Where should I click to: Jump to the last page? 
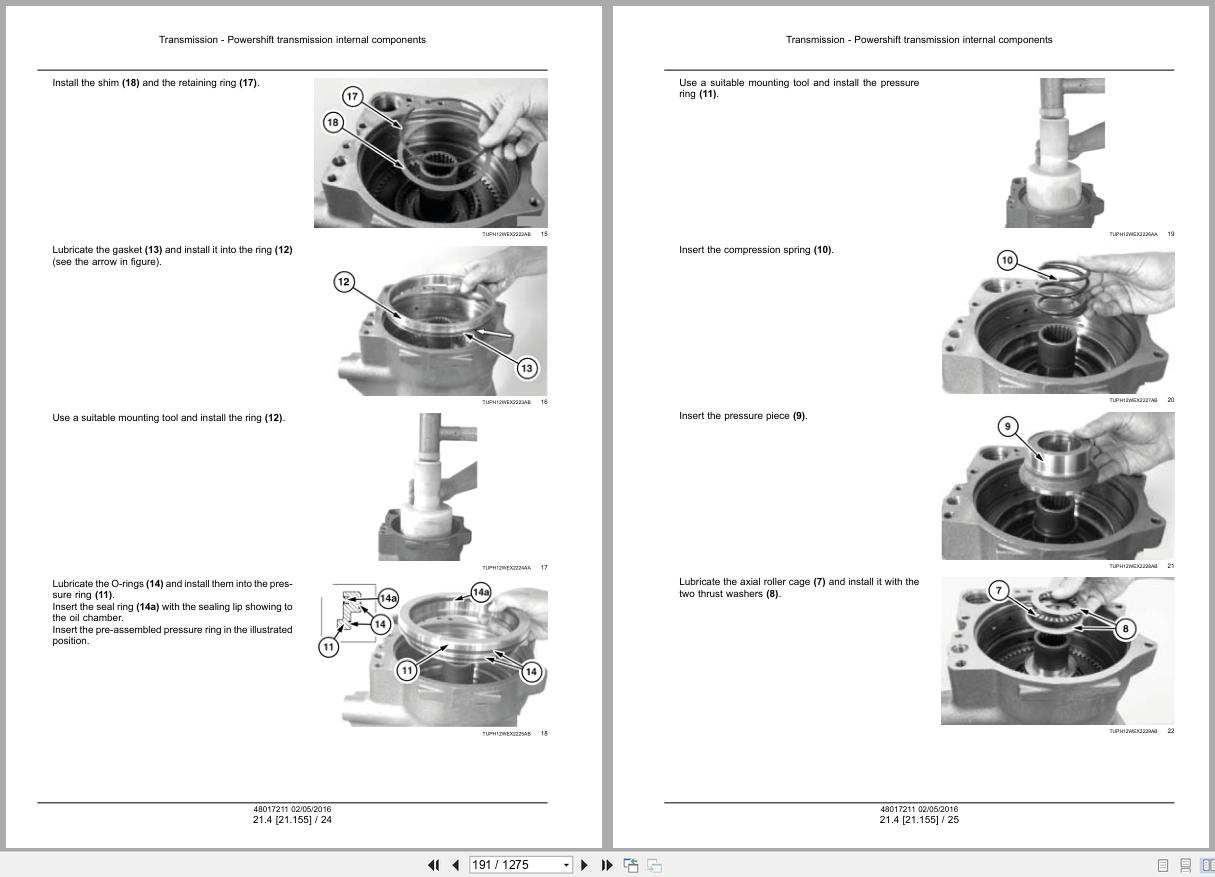click(607, 865)
